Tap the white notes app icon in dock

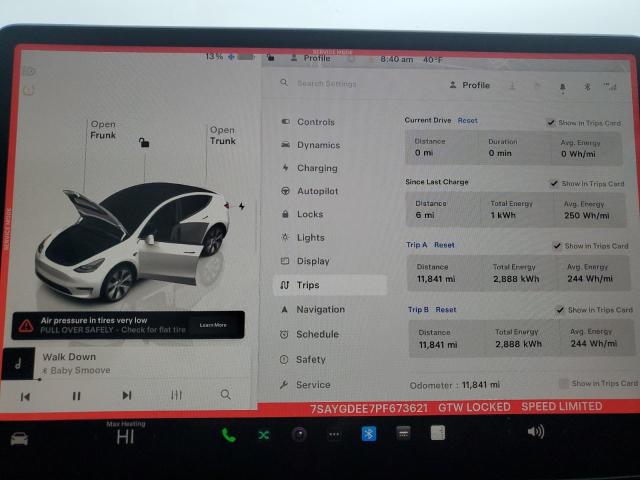click(438, 433)
